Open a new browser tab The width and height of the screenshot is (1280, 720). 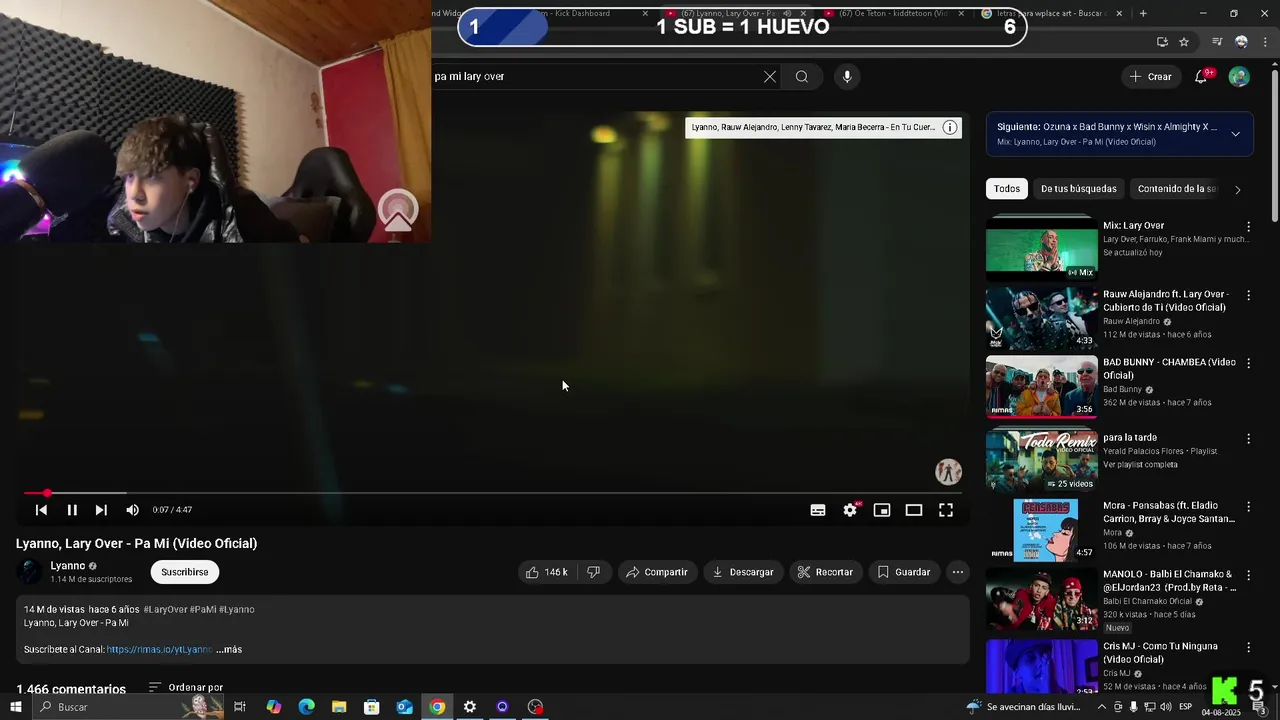[1143, 14]
